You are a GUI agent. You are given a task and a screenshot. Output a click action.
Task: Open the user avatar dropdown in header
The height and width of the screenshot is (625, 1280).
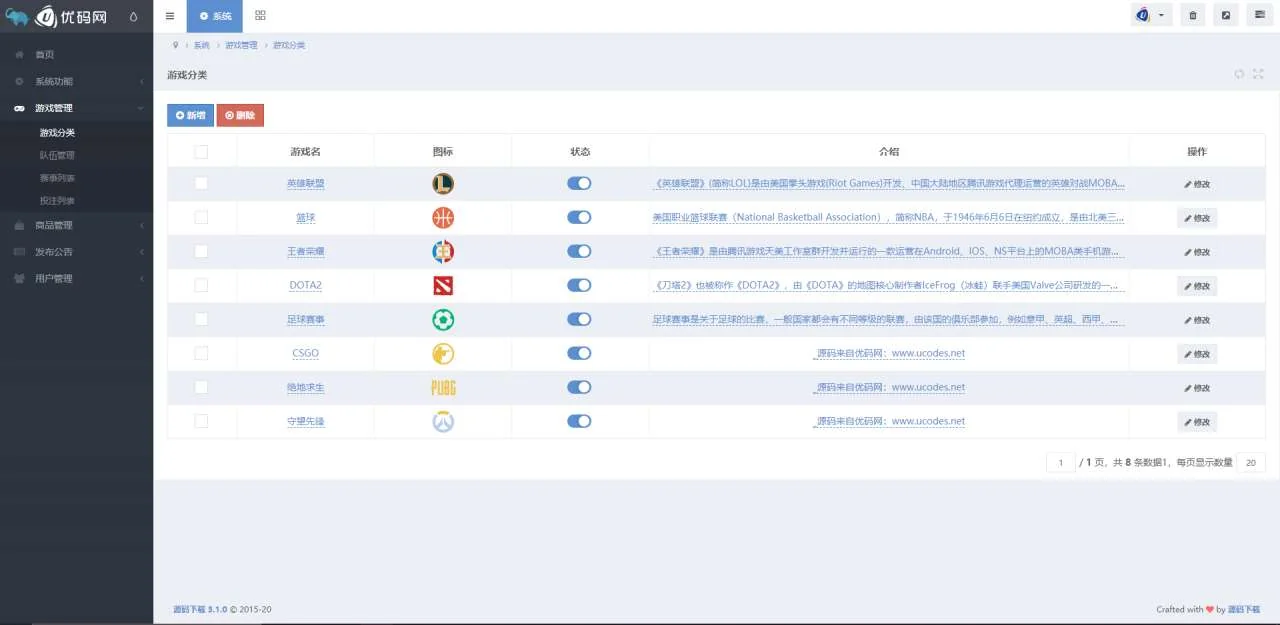pyautogui.click(x=1151, y=15)
